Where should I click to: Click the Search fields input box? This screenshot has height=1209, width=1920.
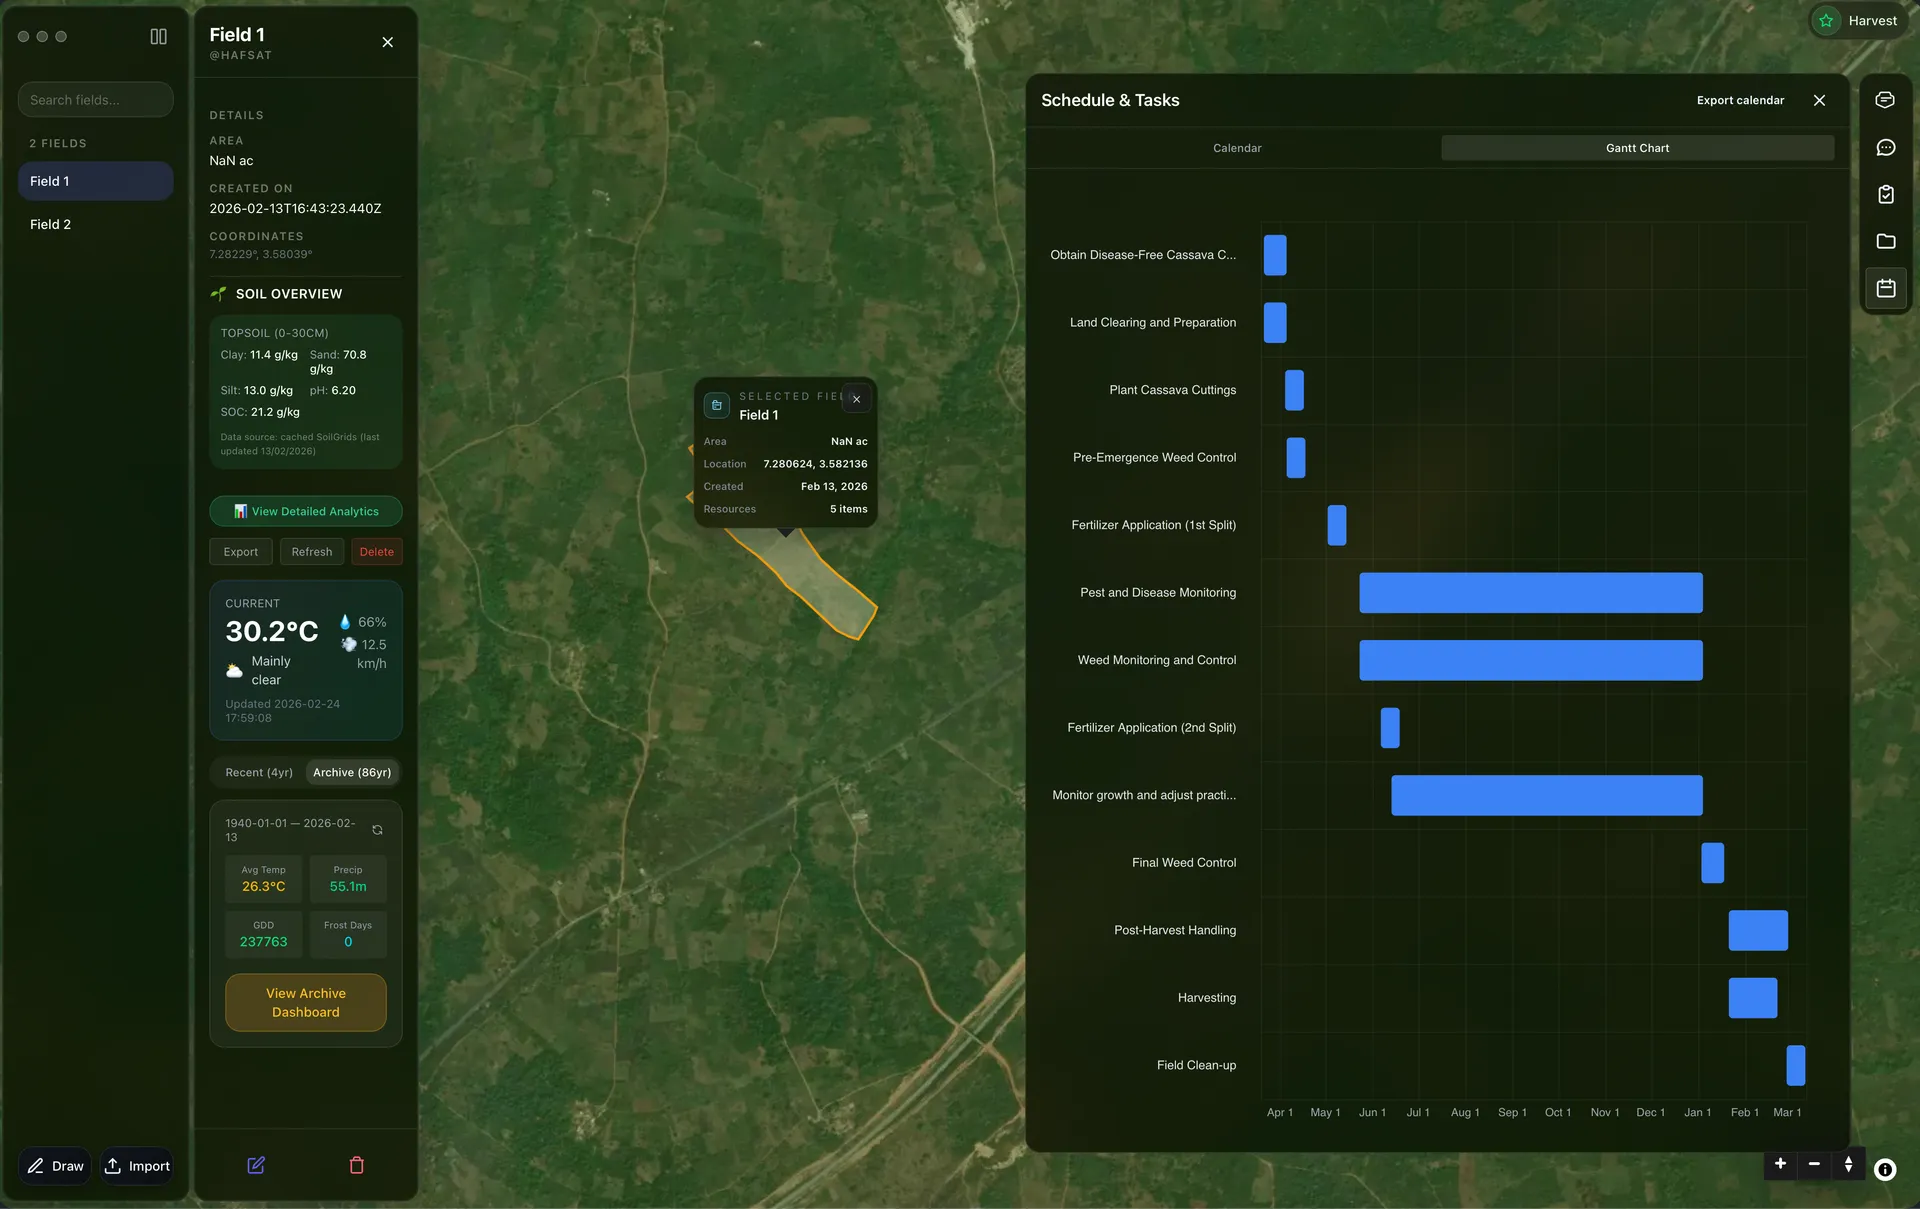pyautogui.click(x=95, y=100)
